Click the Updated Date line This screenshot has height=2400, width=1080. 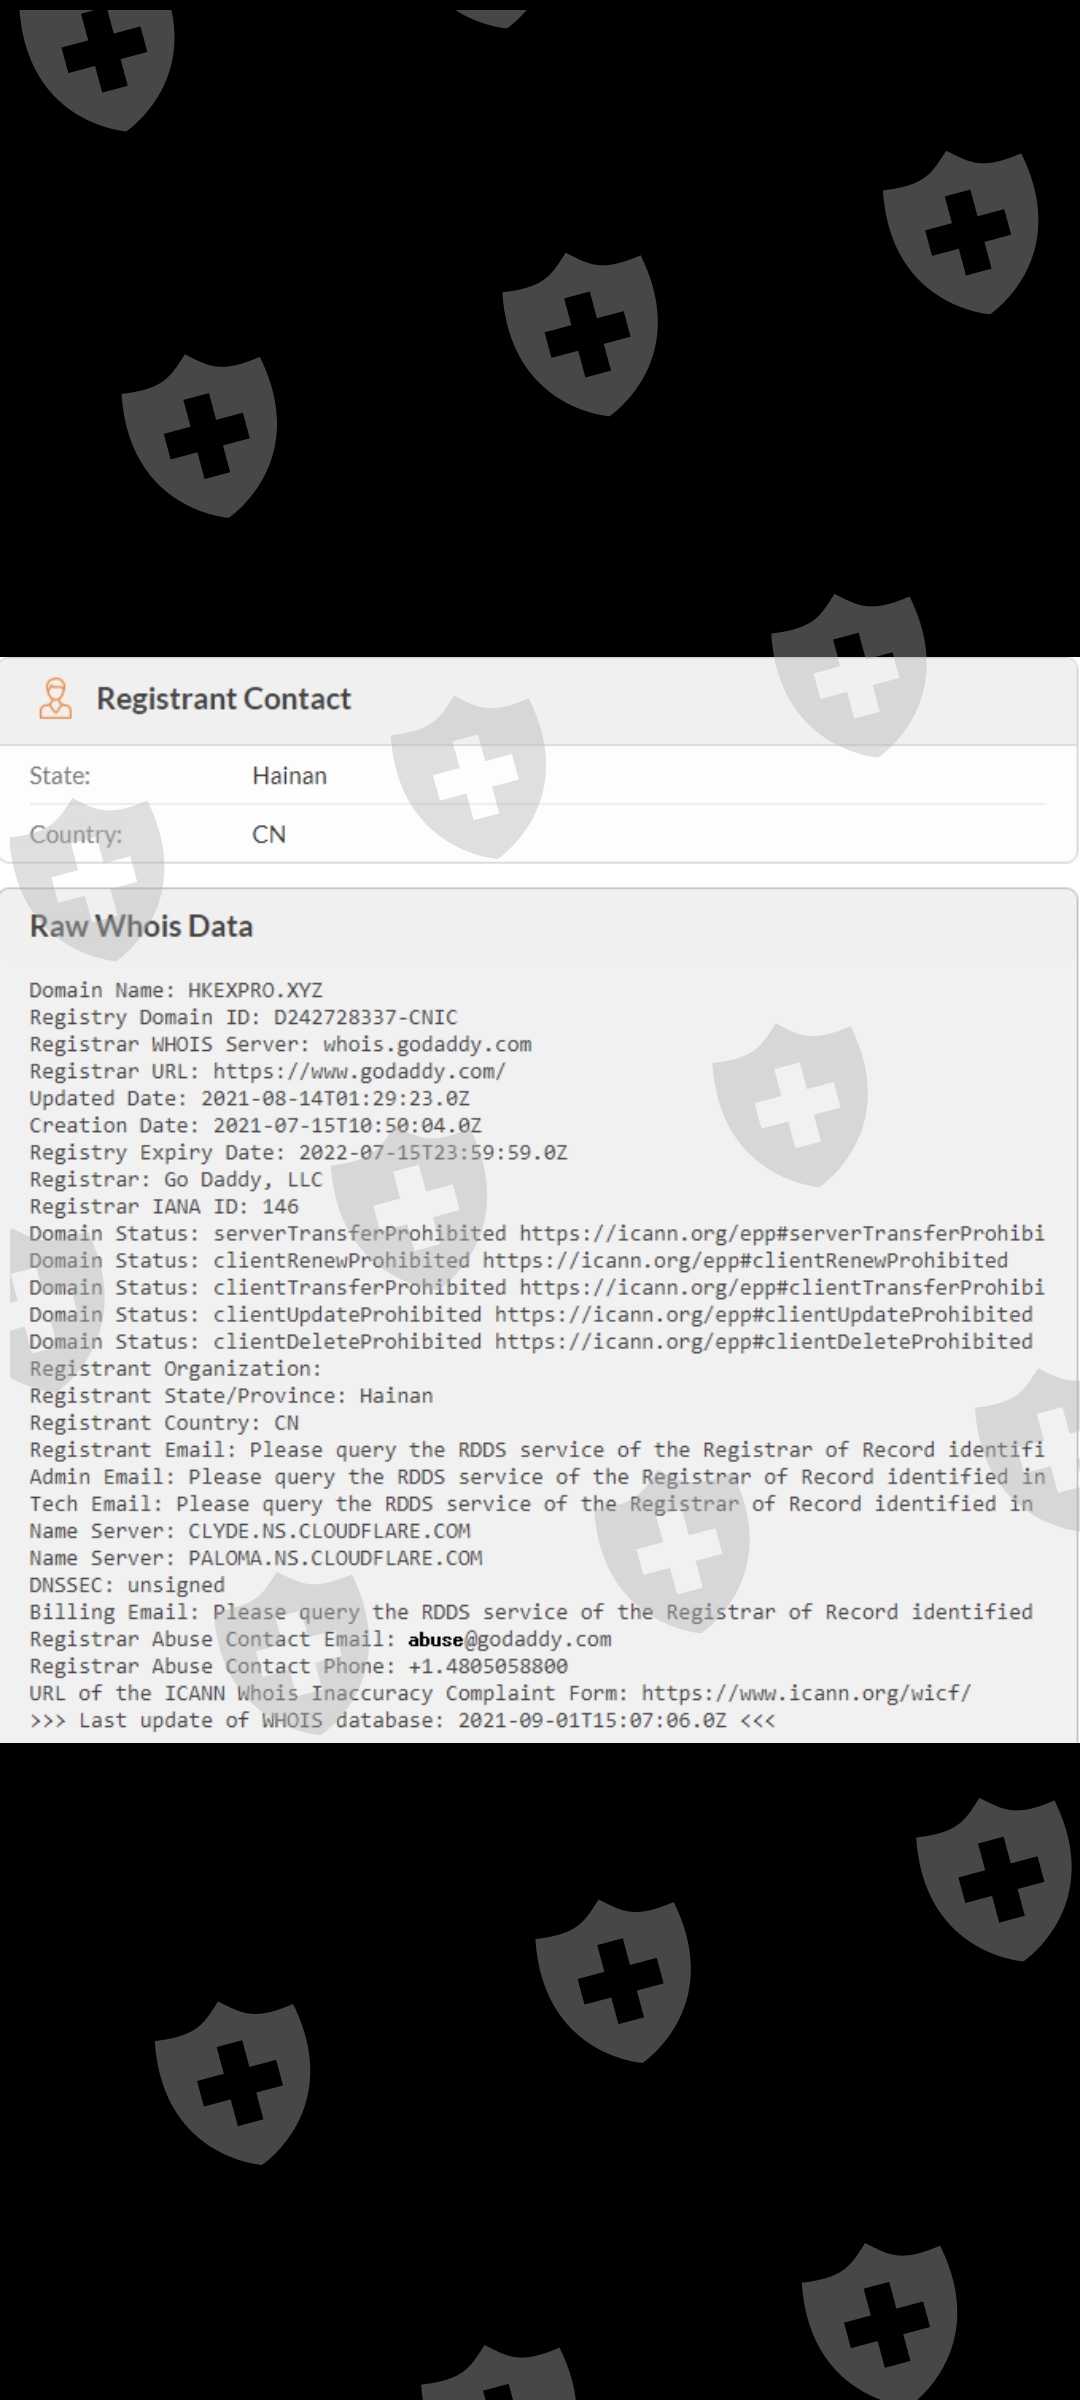point(249,1098)
